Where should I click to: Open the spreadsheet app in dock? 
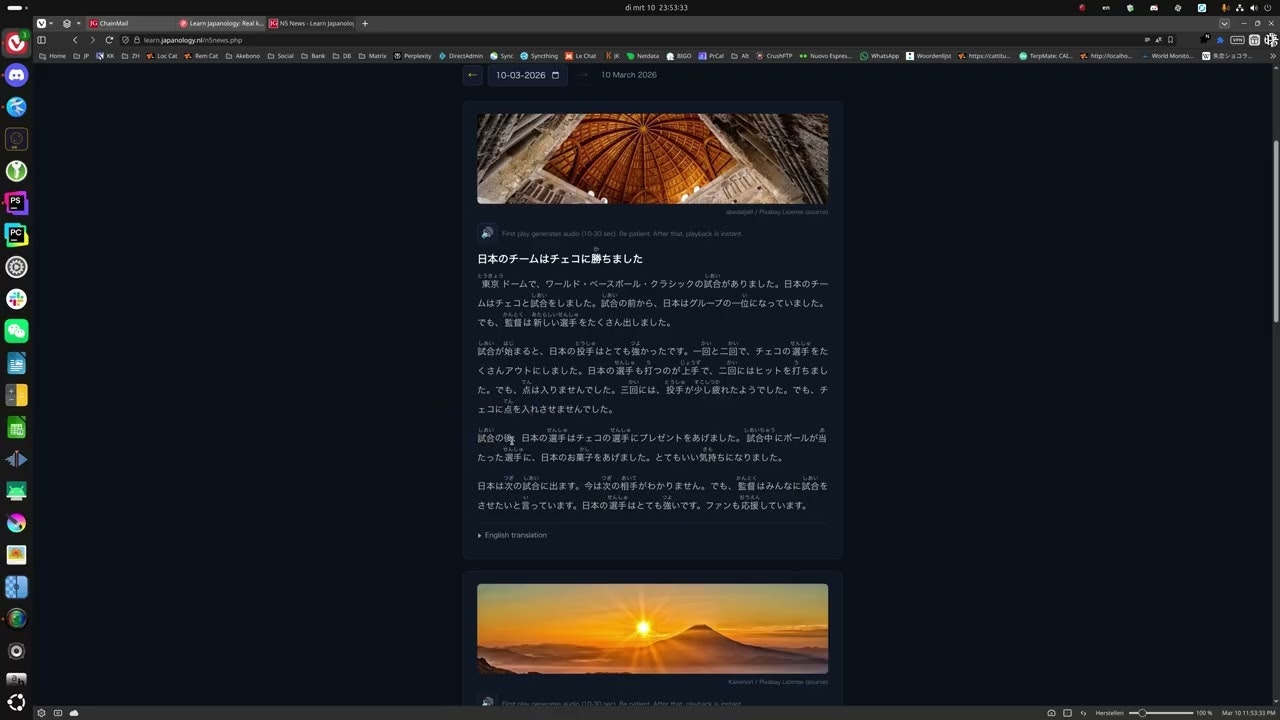point(16,427)
